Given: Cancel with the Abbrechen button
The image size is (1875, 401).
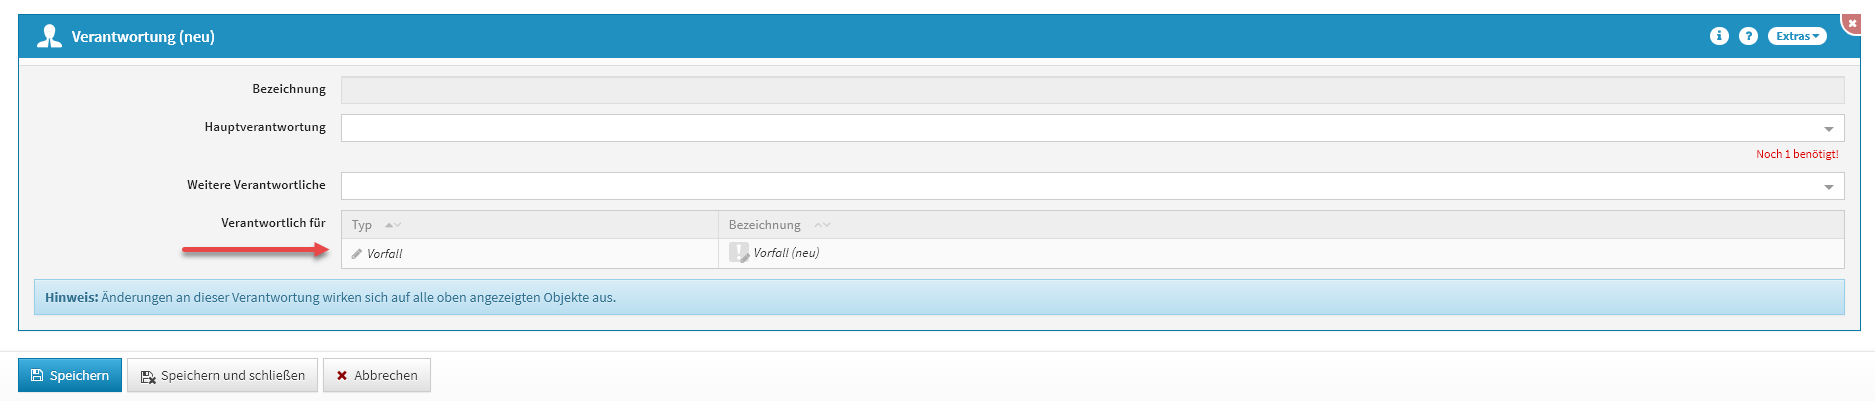Looking at the screenshot, I should pyautogui.click(x=377, y=375).
